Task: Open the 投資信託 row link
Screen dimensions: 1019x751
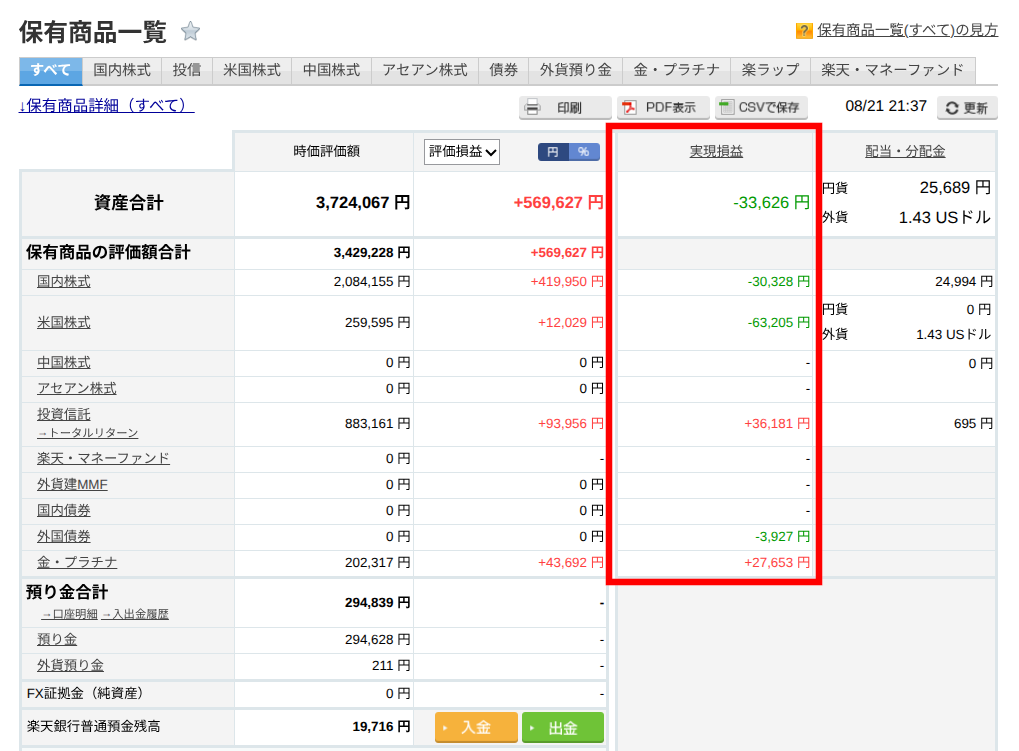Action: click(x=64, y=414)
